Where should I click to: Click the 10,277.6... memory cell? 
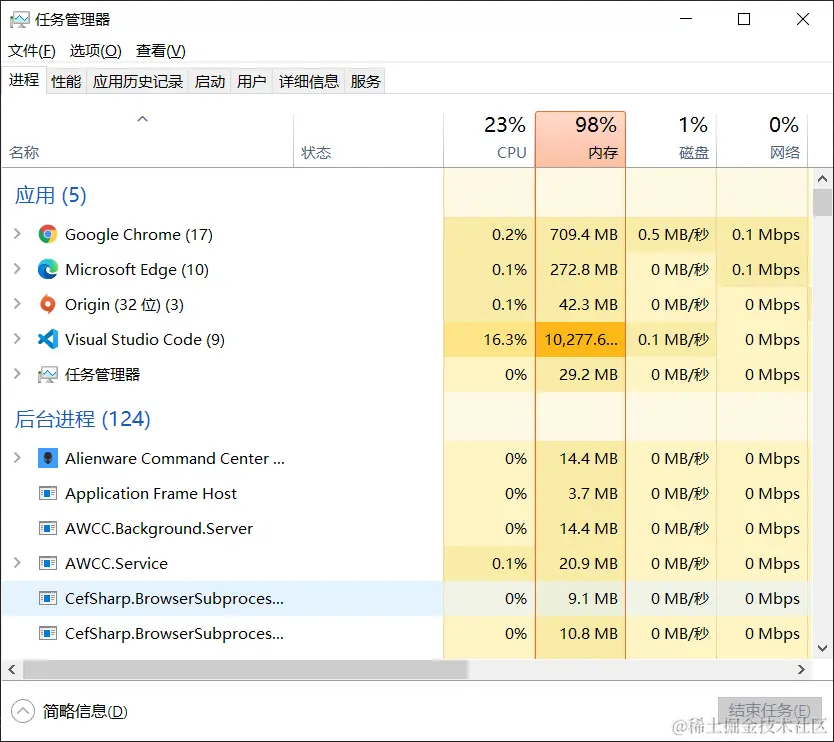(580, 339)
